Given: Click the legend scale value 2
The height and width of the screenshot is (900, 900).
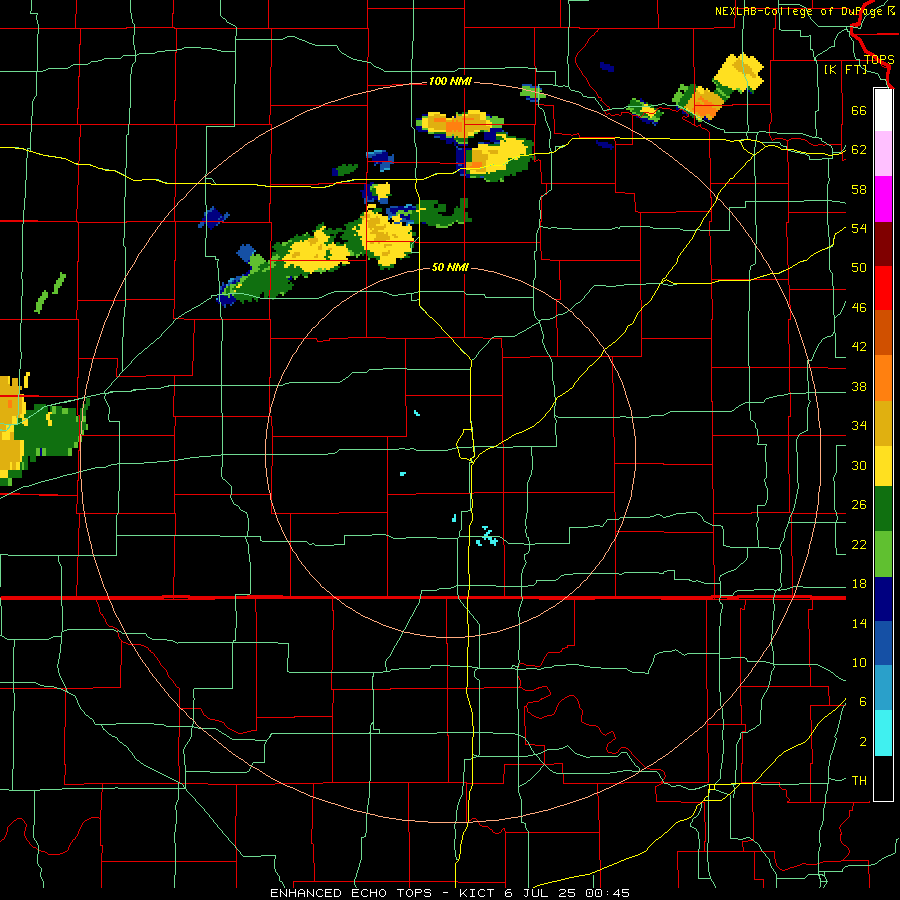Looking at the screenshot, I should (x=863, y=742).
